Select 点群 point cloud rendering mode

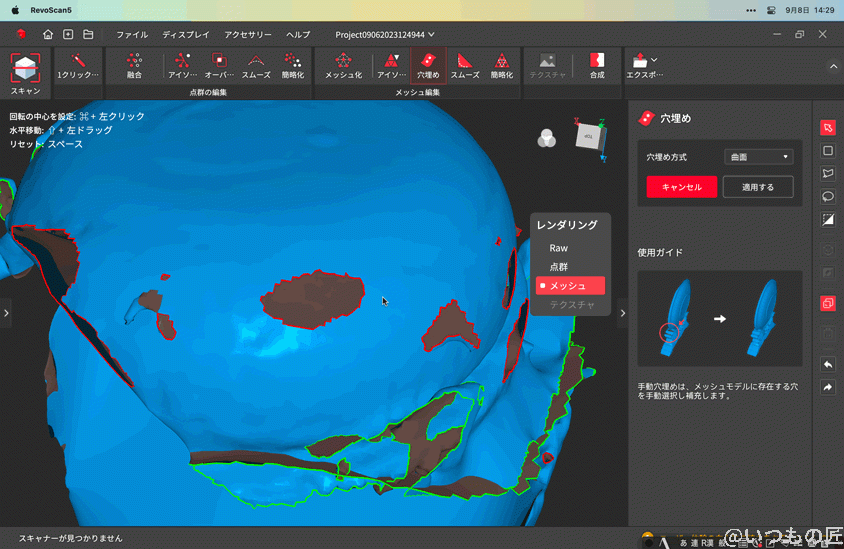pyautogui.click(x=558, y=267)
